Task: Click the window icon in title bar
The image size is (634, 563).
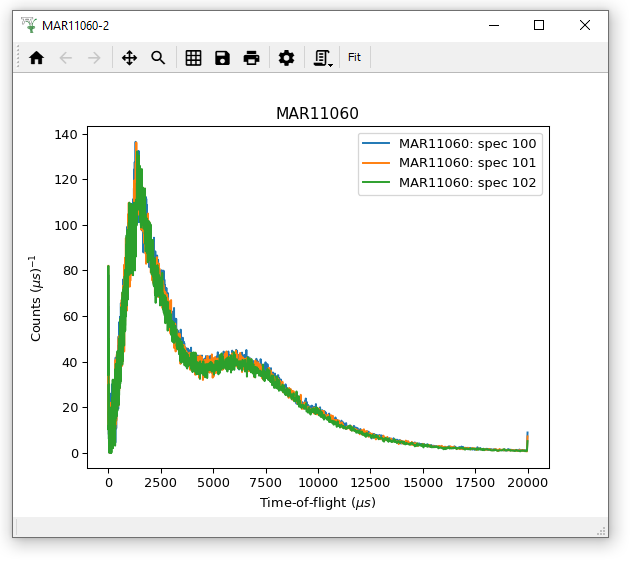Action: coord(28,25)
